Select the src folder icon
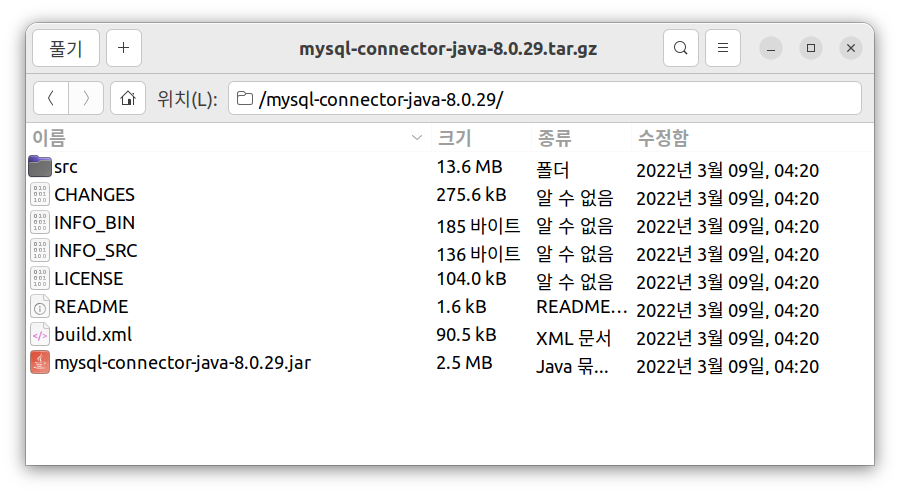900x494 pixels. click(x=40, y=166)
